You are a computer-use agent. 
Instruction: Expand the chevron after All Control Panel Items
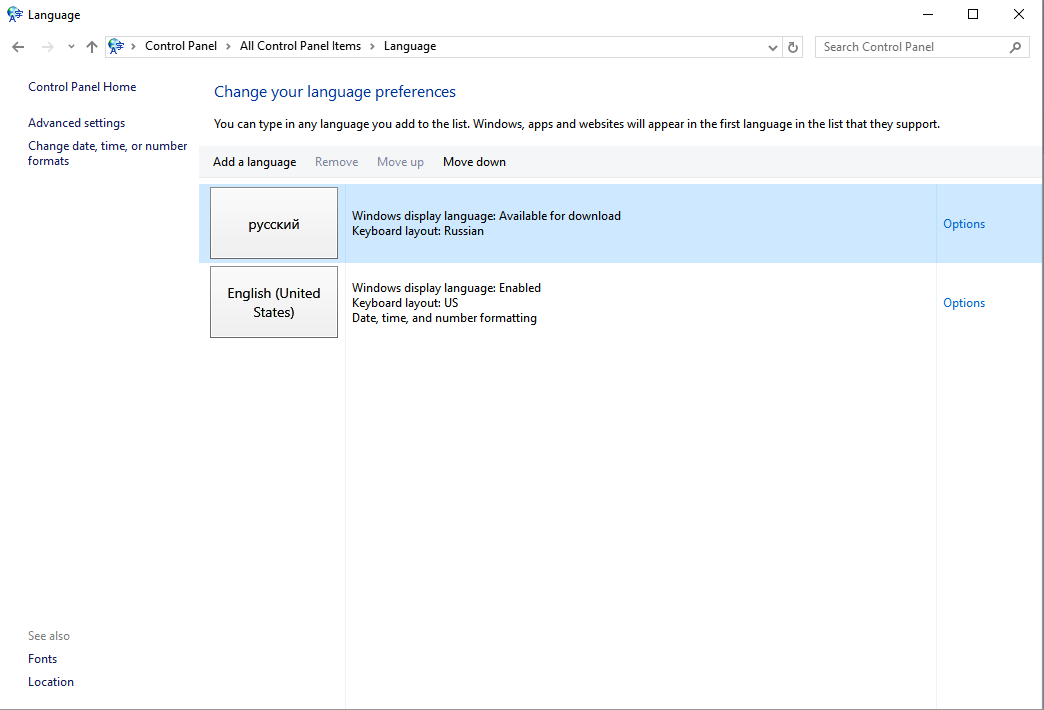point(372,47)
